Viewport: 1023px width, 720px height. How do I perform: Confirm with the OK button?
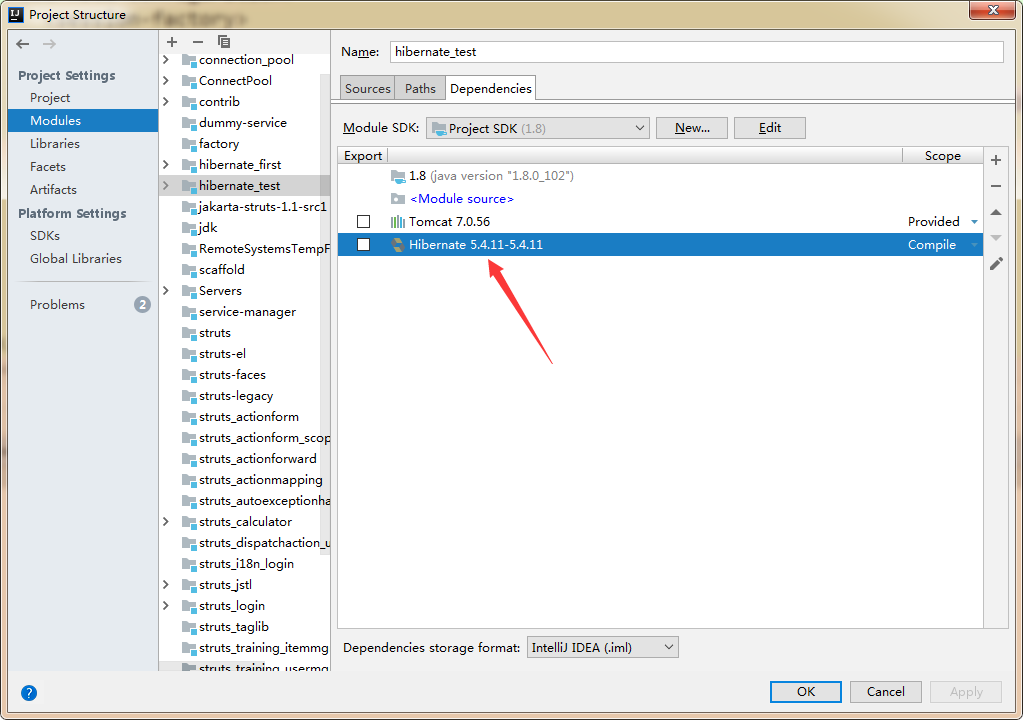[x=806, y=692]
